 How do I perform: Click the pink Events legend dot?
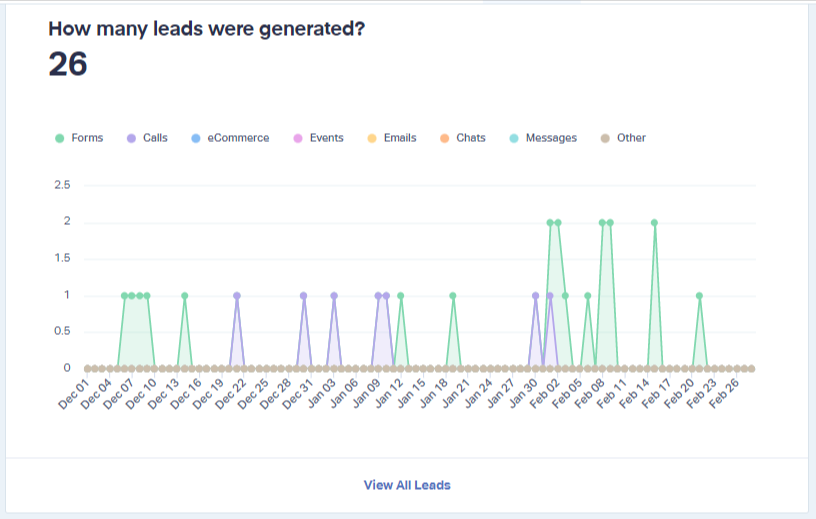pos(297,138)
